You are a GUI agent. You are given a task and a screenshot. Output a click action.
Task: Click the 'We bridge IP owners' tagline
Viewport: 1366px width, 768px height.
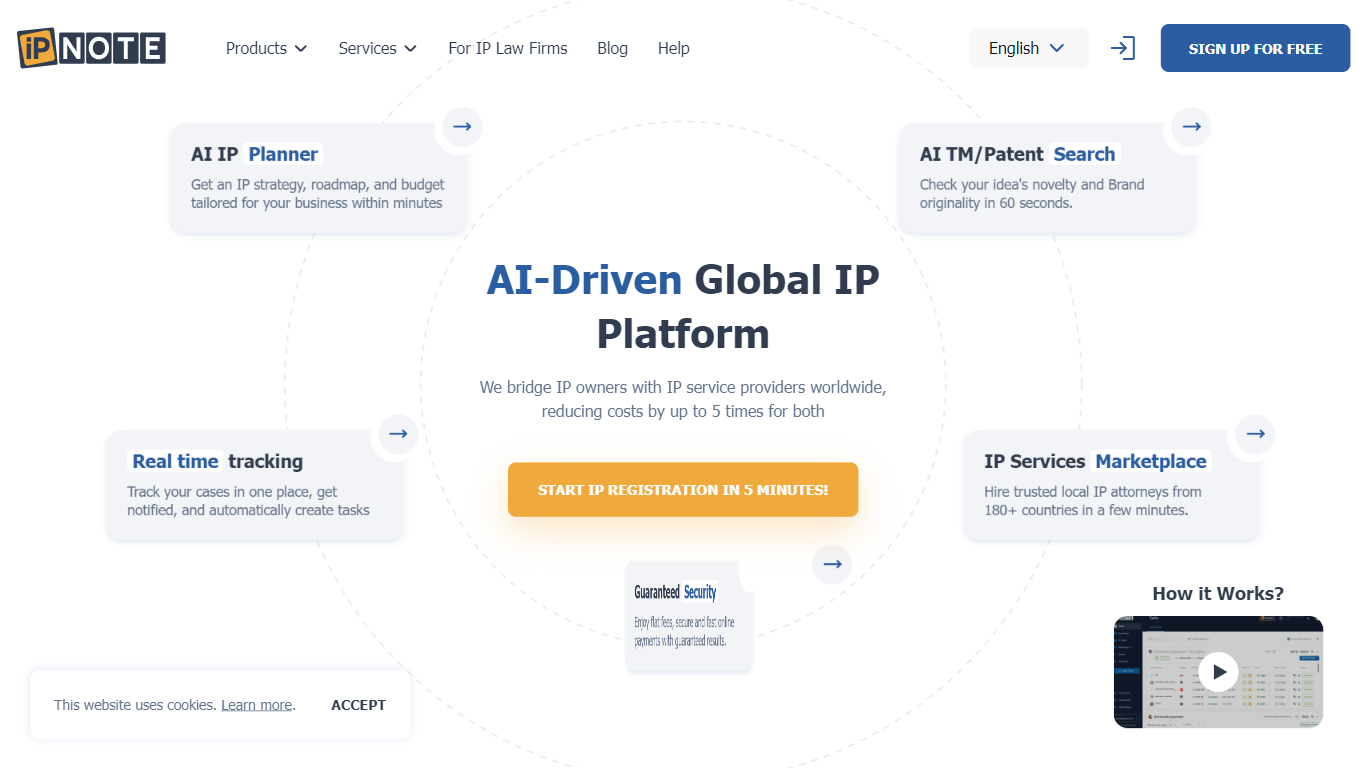(x=683, y=399)
